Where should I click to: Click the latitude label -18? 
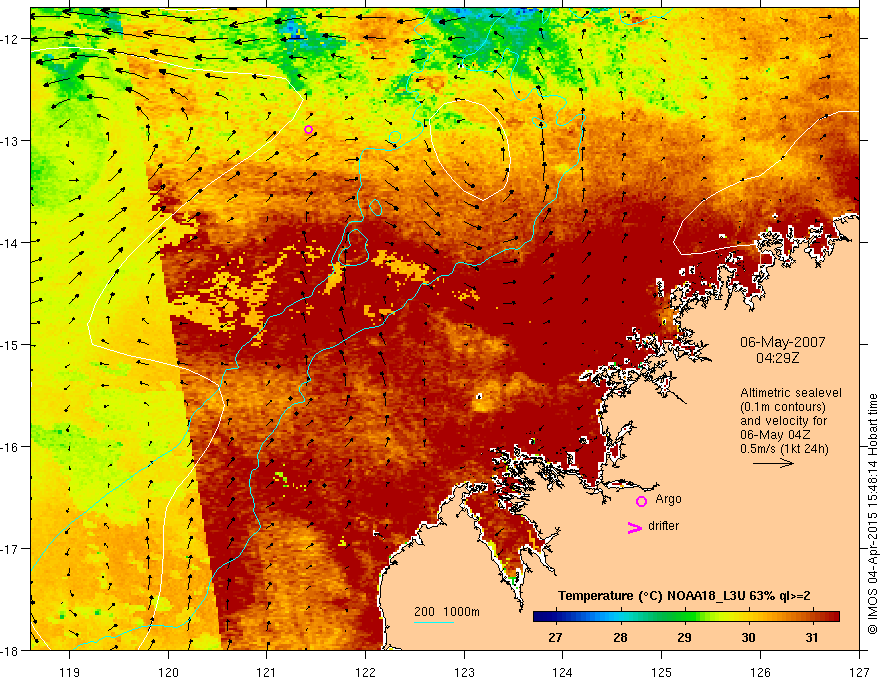point(12,651)
